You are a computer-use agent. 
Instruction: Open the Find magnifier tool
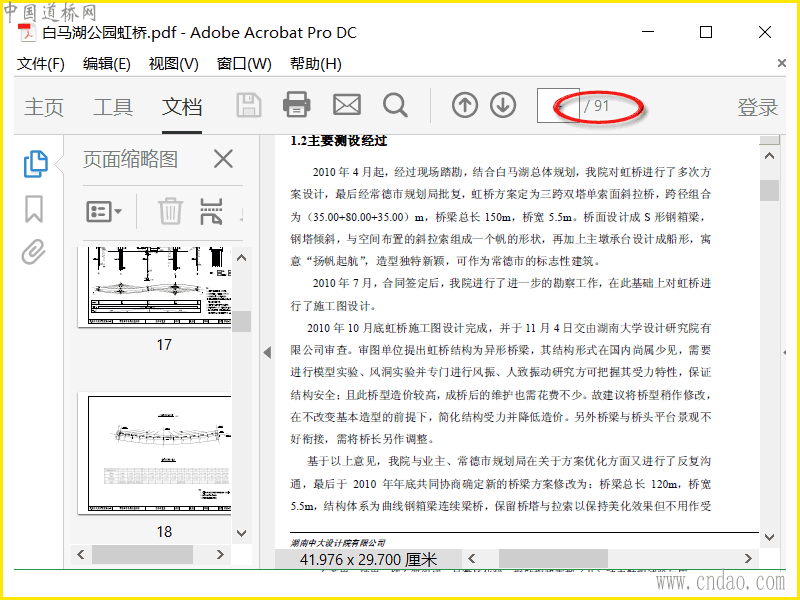point(395,106)
